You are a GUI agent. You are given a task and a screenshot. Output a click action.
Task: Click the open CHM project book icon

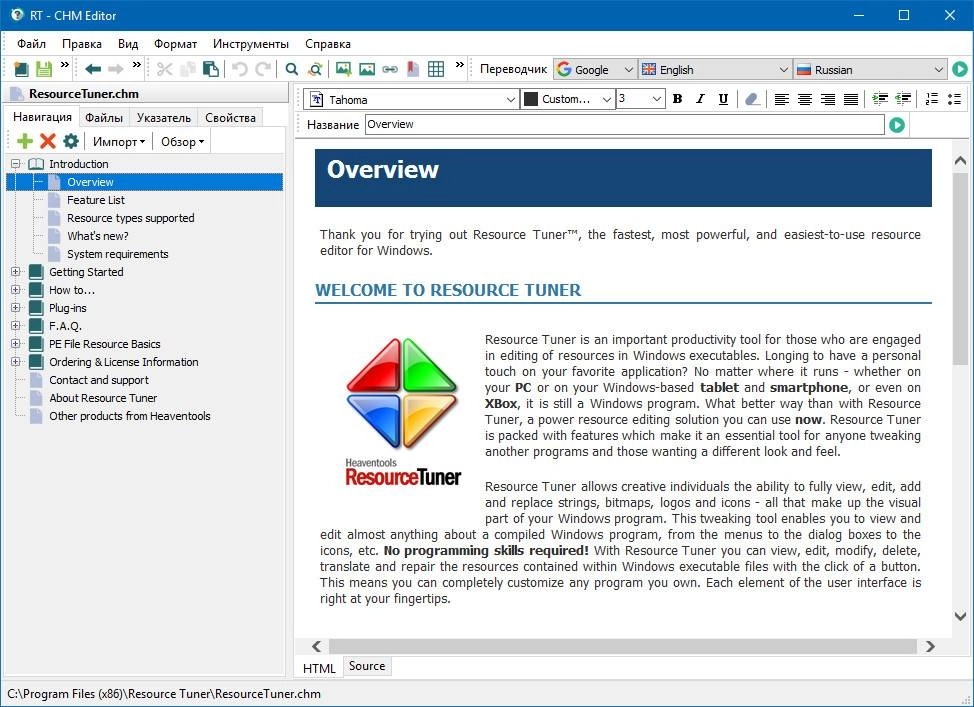pyautogui.click(x=21, y=69)
